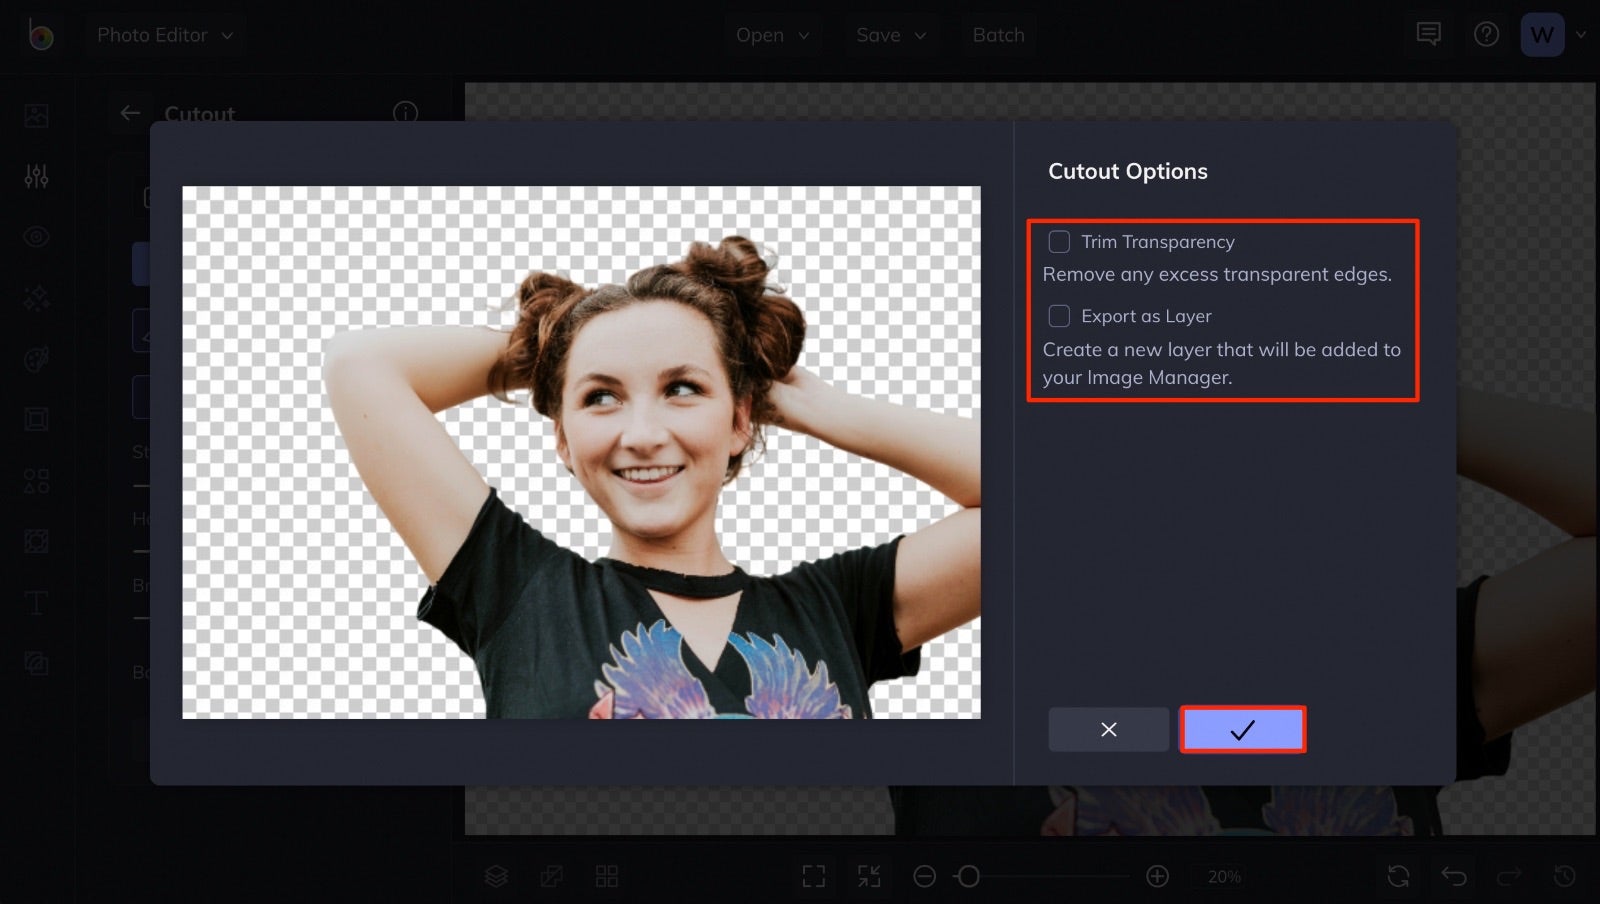Open the Save dropdown menu
The width and height of the screenshot is (1600, 904).
point(890,34)
